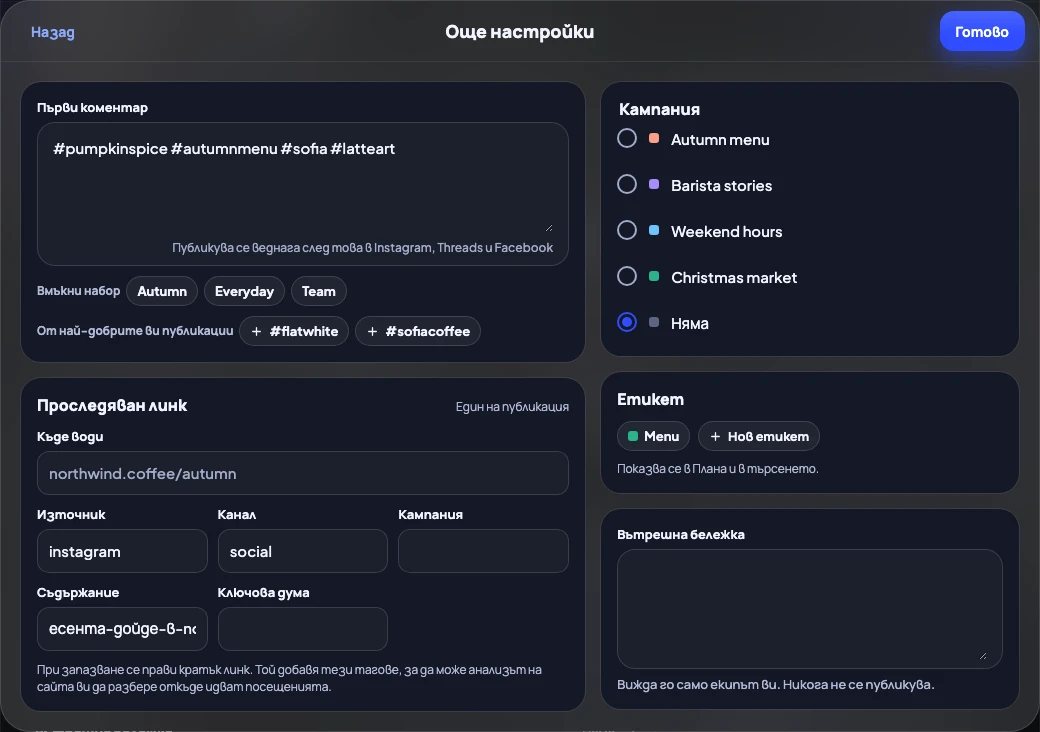
Task: Add the suggested #flatwhite hashtag
Action: coord(294,331)
